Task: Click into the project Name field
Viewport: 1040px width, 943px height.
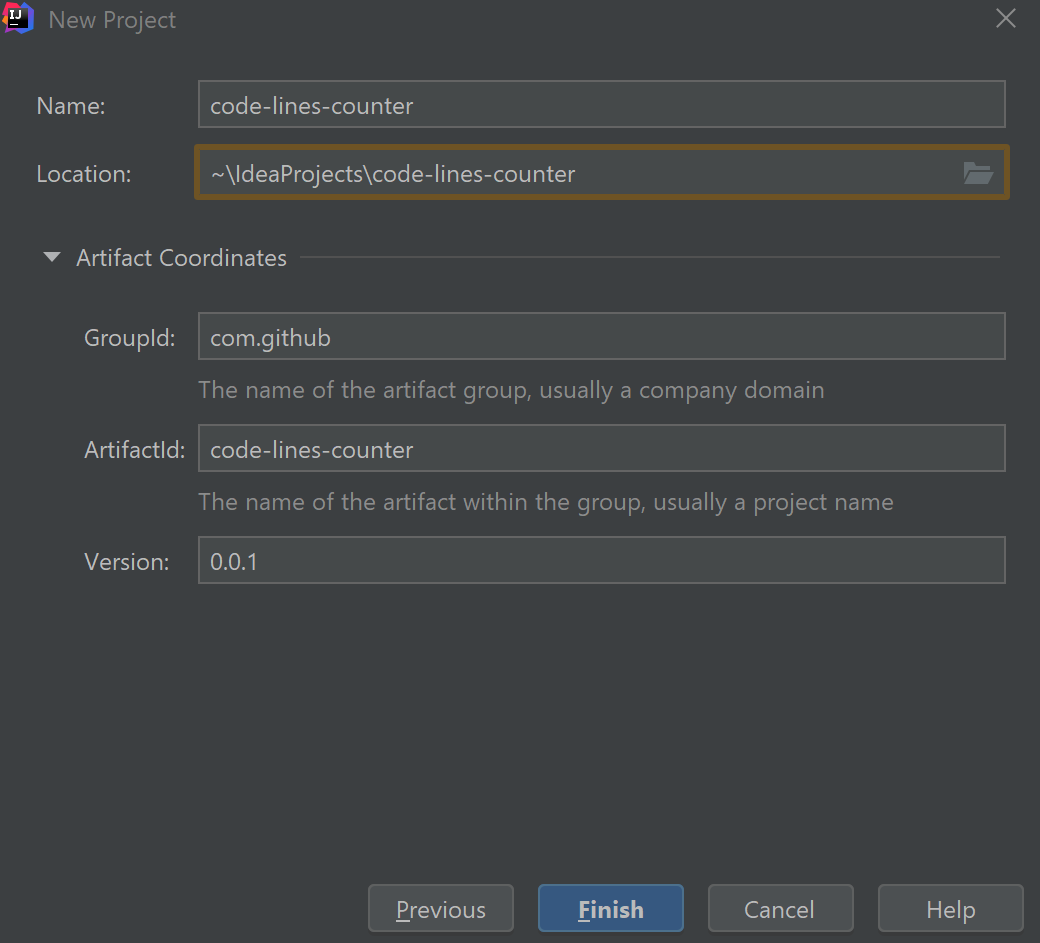Action: coord(600,105)
